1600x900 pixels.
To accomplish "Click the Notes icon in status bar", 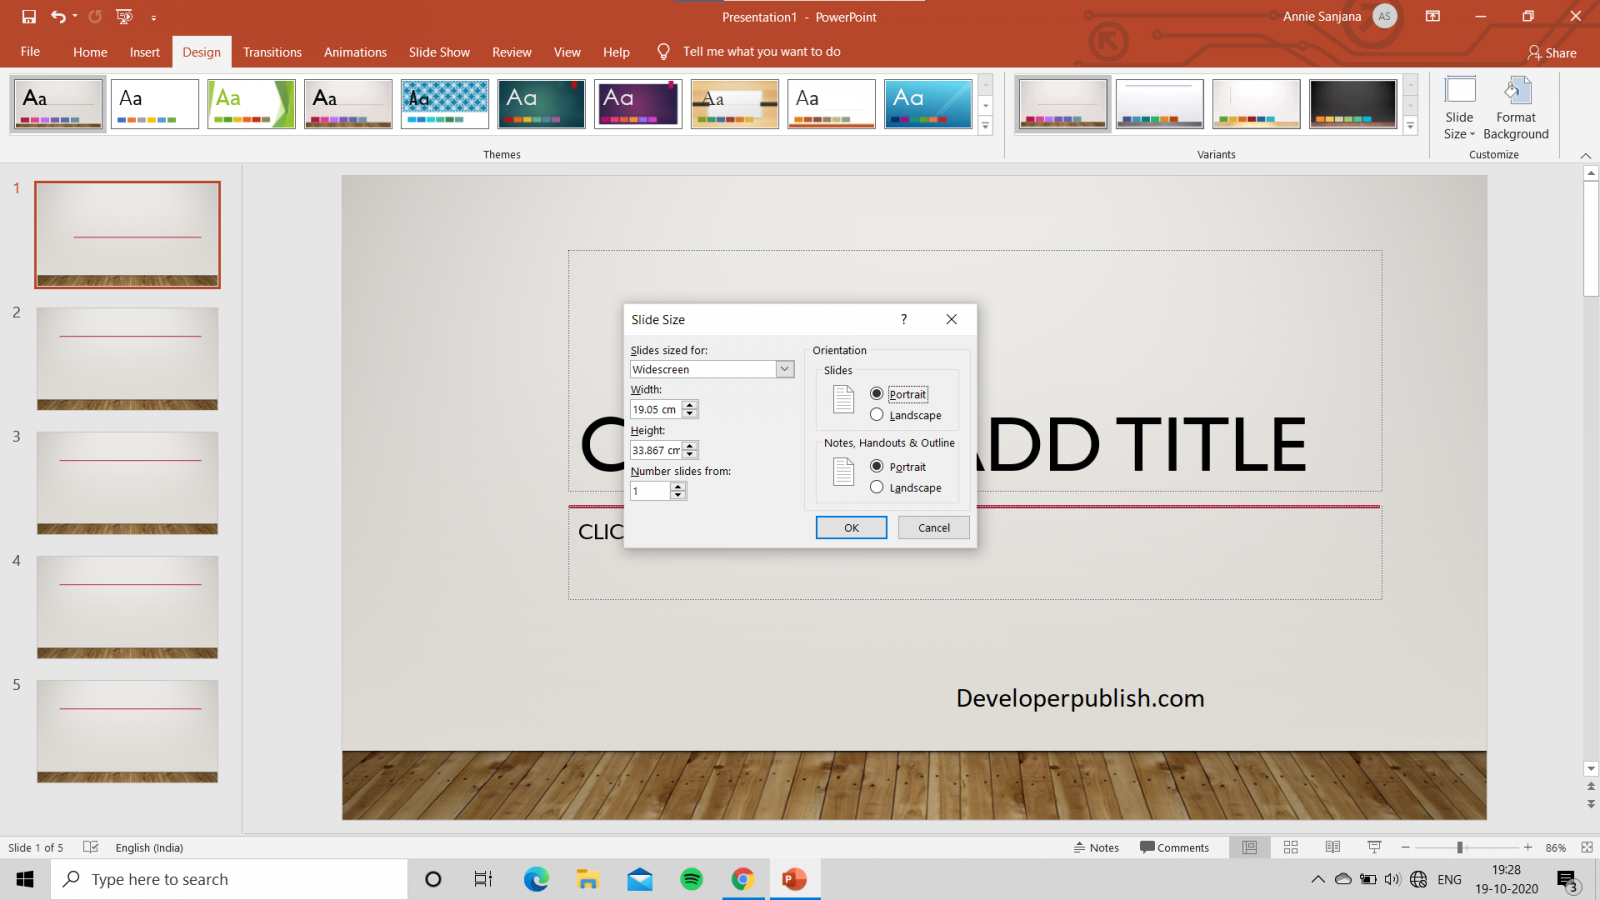I will coord(1097,847).
